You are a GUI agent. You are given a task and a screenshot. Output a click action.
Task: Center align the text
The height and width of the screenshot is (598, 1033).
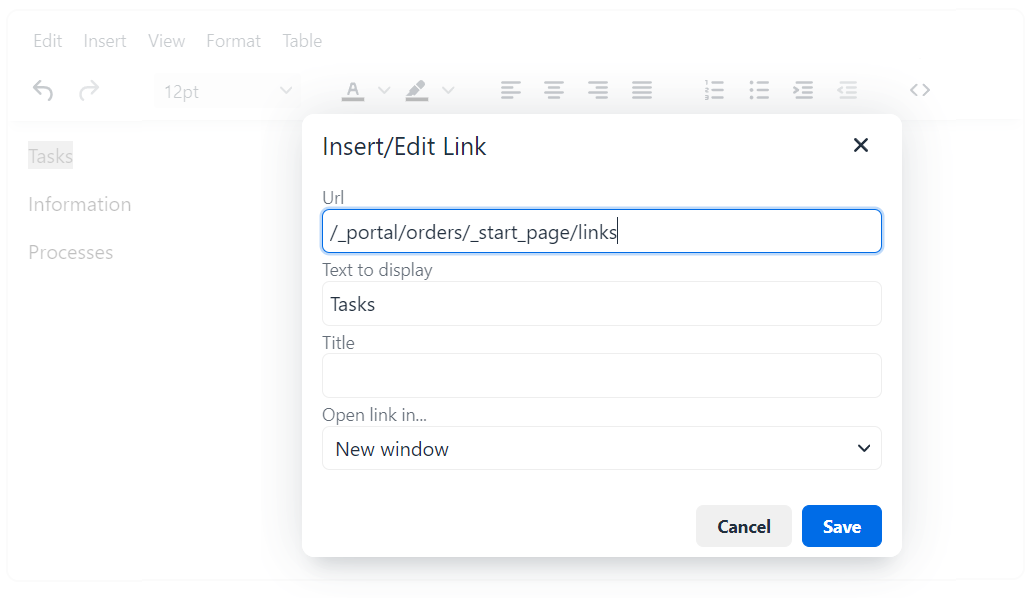point(554,90)
